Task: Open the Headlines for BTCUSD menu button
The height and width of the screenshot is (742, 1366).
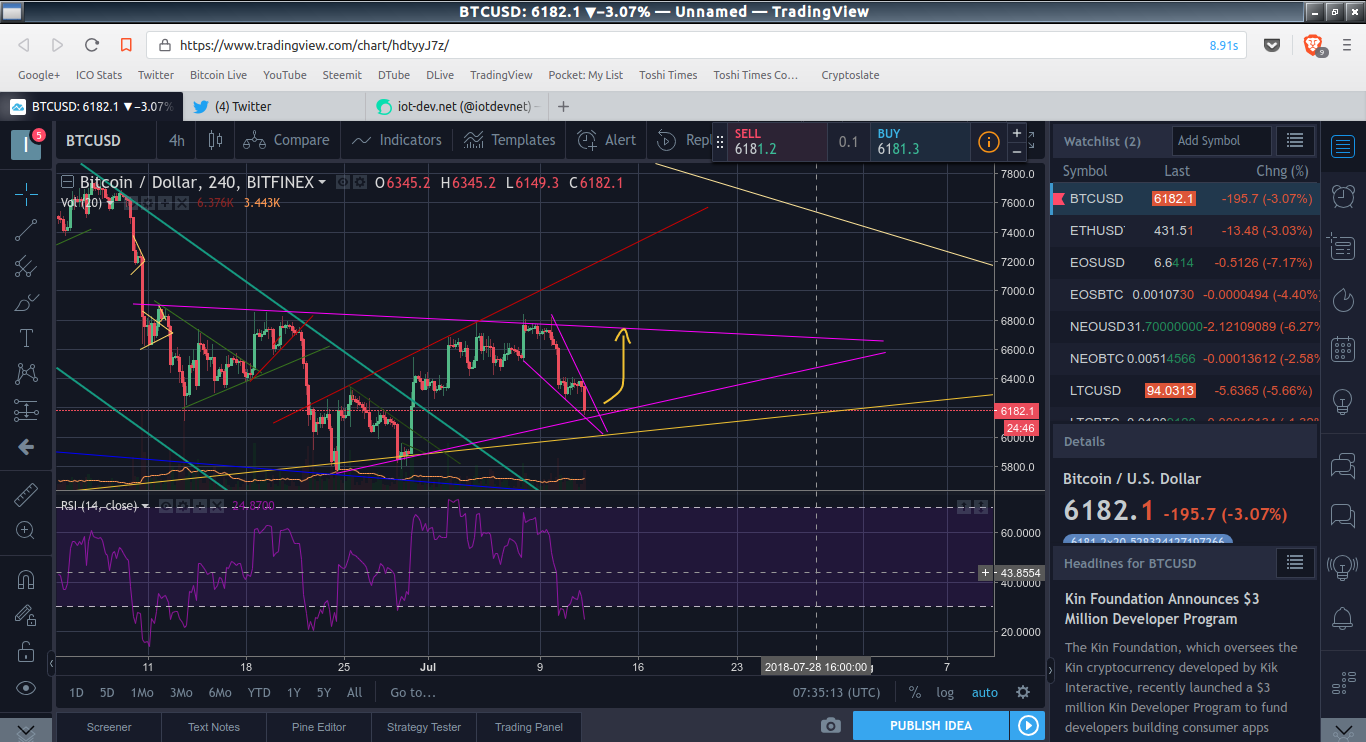Action: pyautogui.click(x=1295, y=563)
